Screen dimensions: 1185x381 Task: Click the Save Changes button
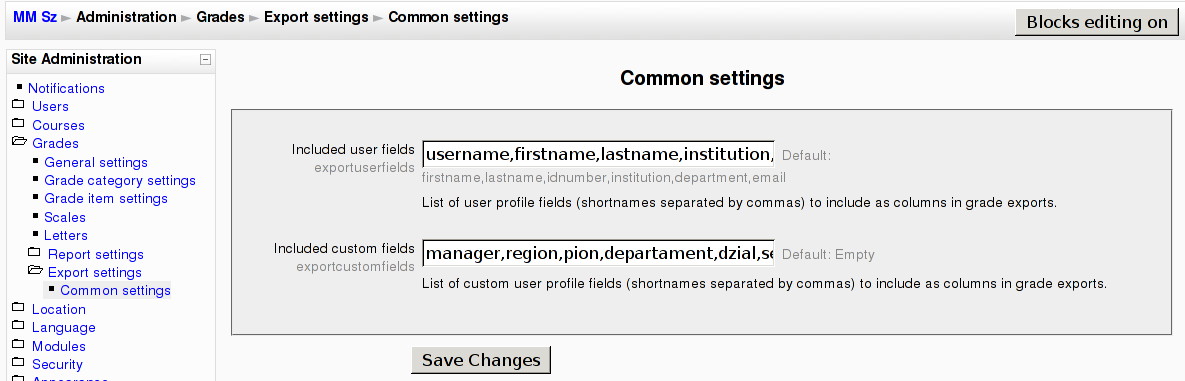tap(481, 360)
